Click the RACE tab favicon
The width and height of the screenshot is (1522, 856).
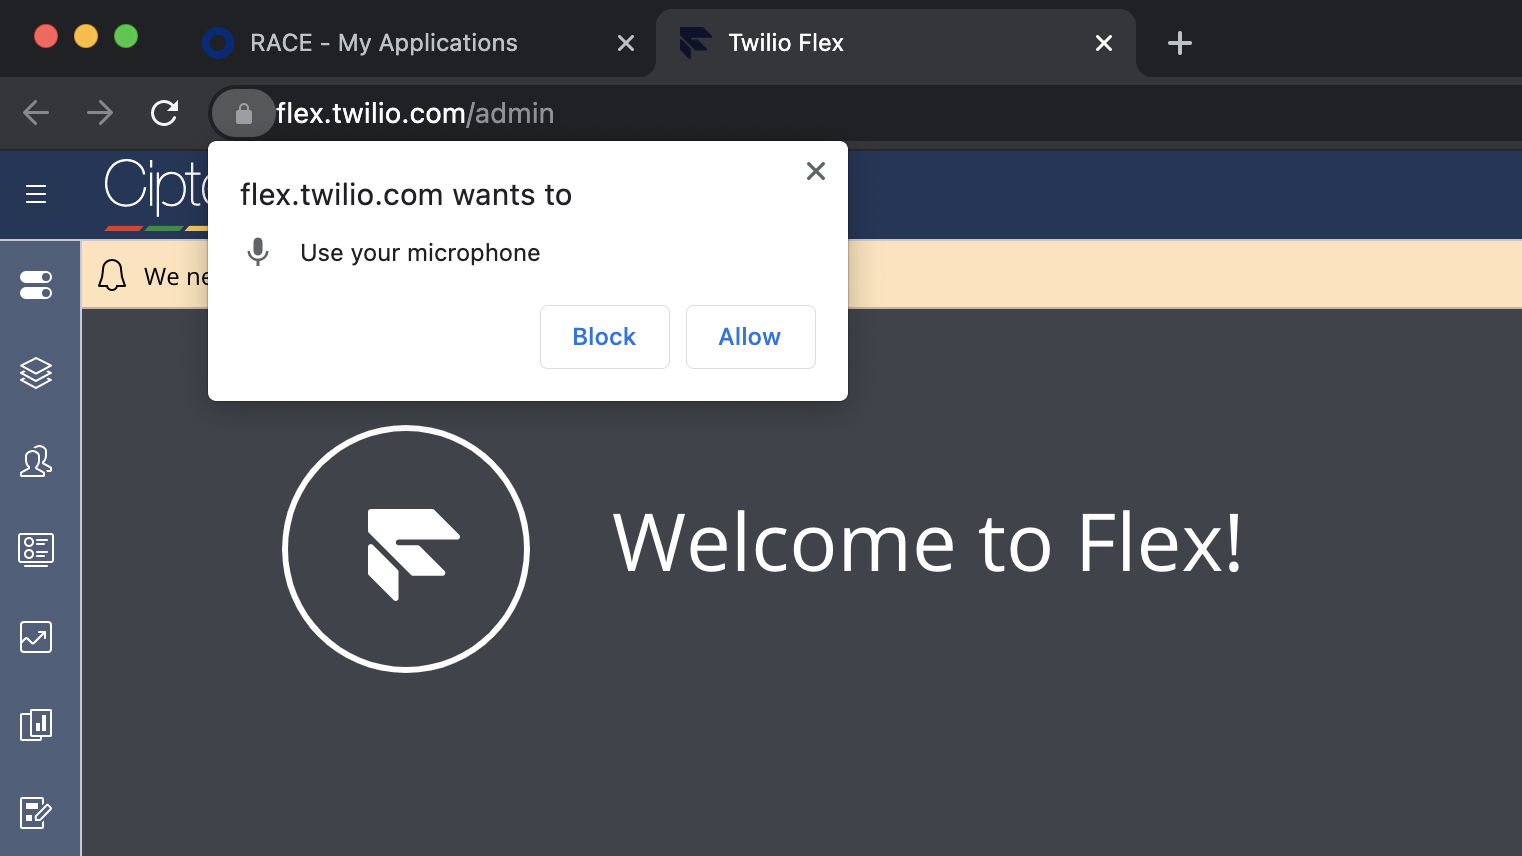[x=218, y=43]
